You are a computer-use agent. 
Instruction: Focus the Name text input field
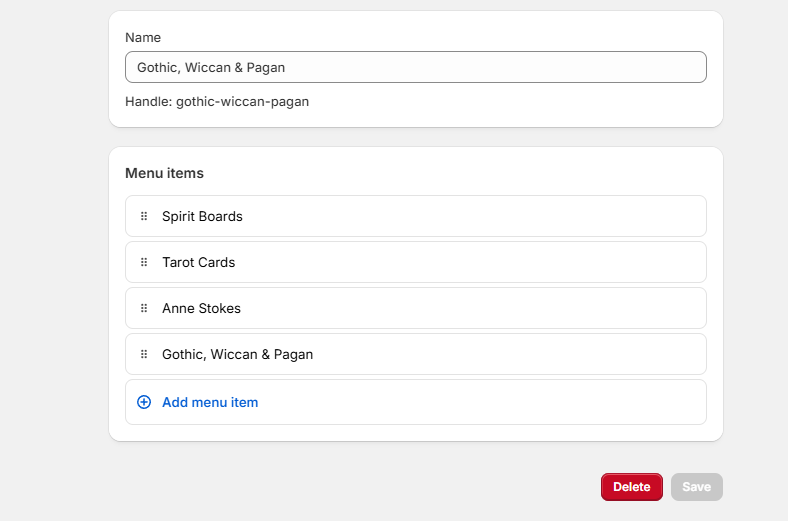click(x=415, y=67)
